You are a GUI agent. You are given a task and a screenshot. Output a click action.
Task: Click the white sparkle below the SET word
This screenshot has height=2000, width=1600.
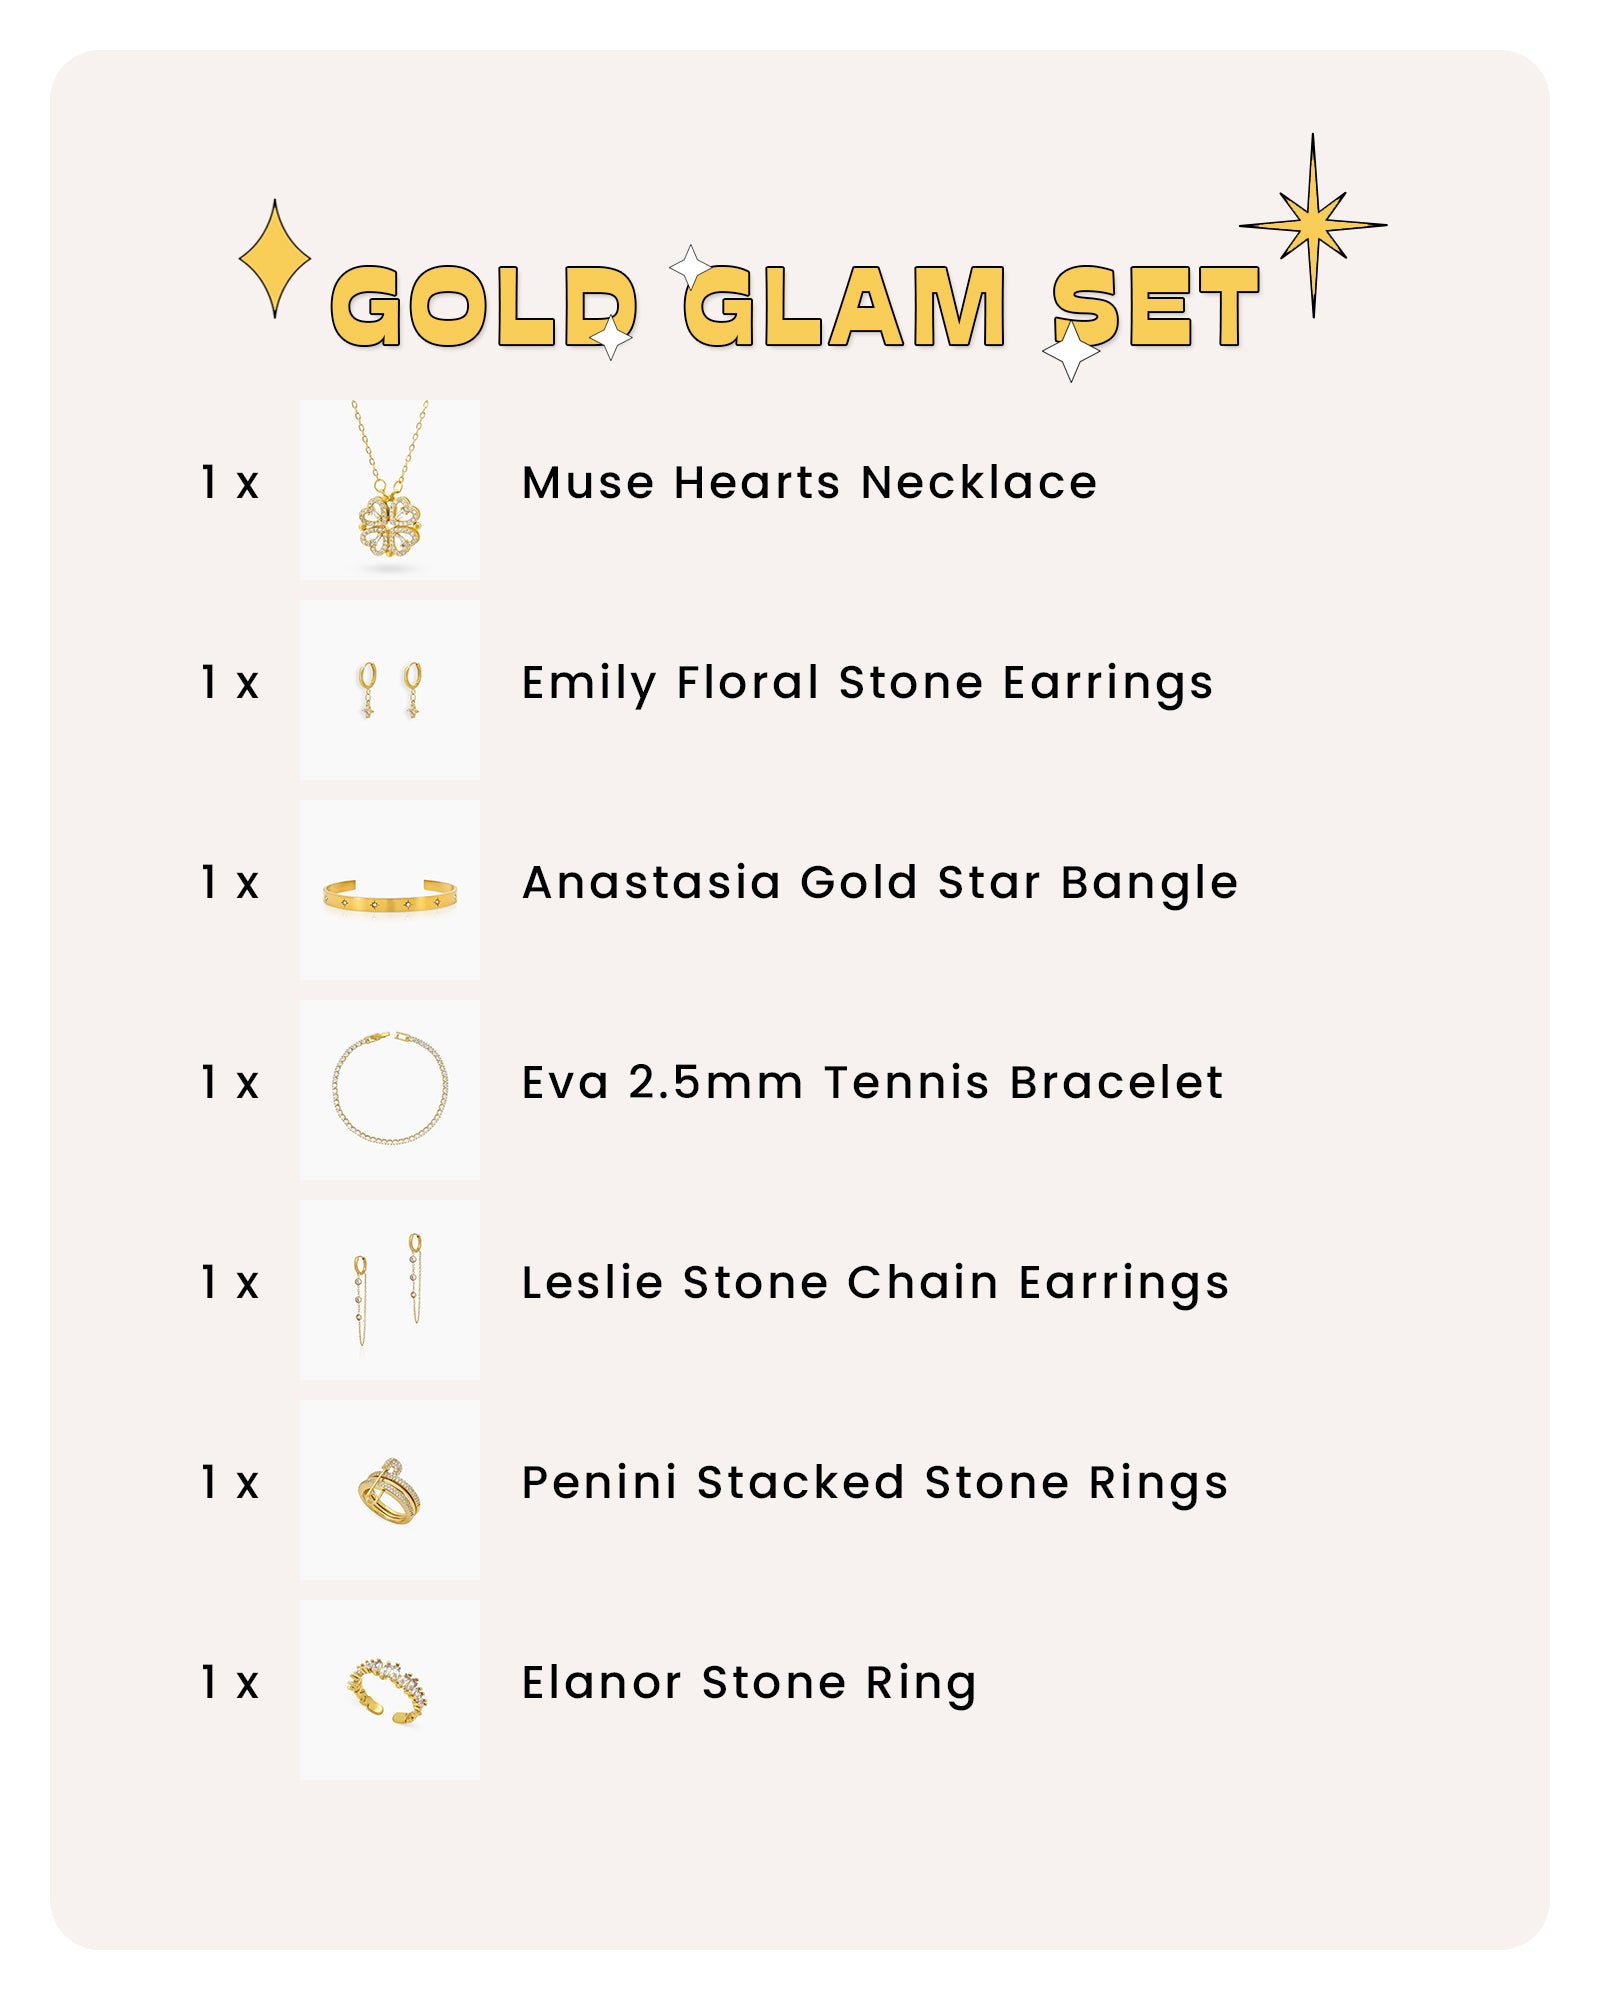point(1070,352)
